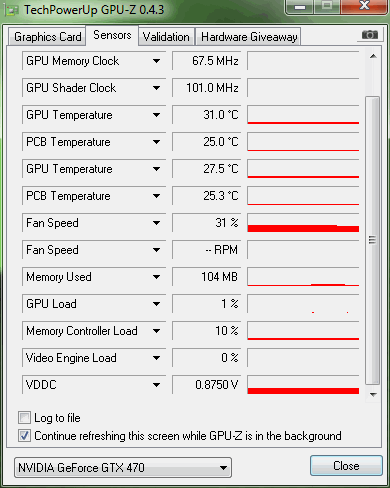The width and height of the screenshot is (390, 488).
Task: Click the Close button
Action: (346, 466)
